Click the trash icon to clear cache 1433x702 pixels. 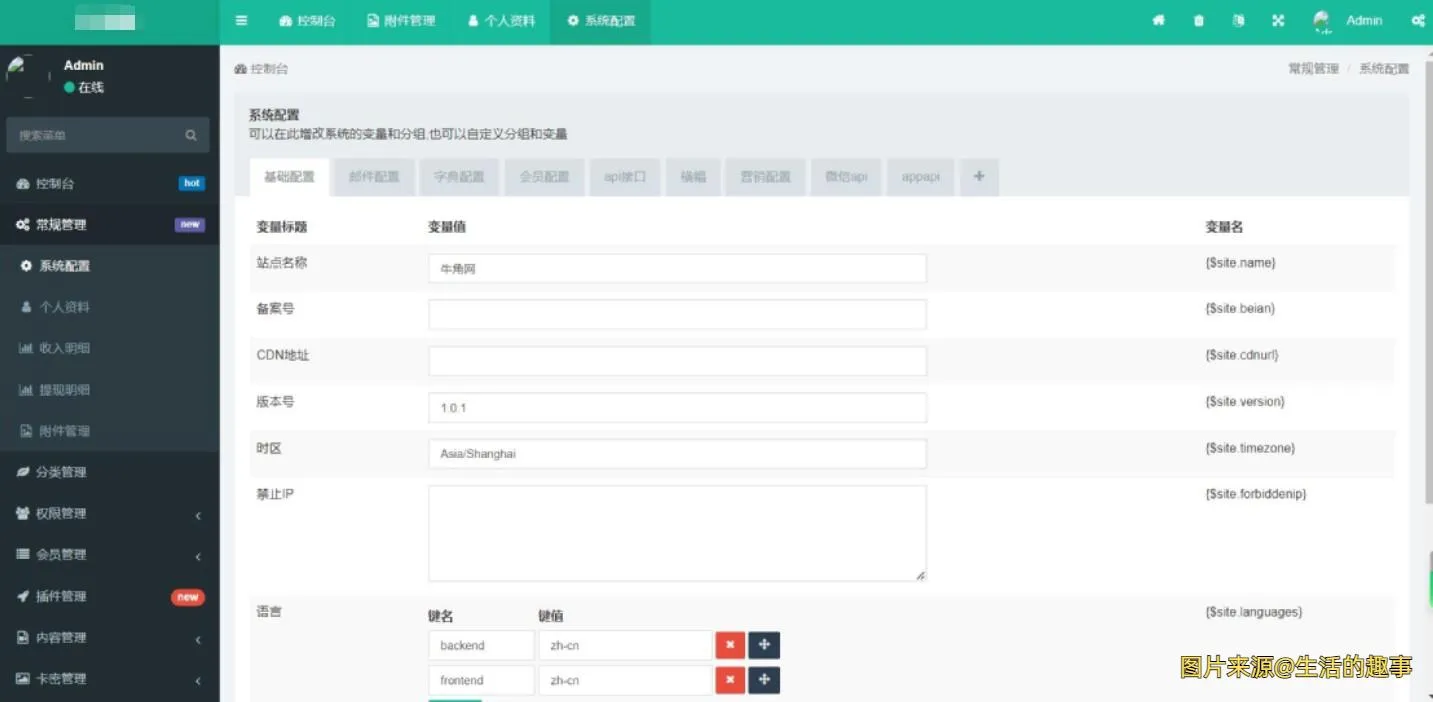tap(1198, 20)
